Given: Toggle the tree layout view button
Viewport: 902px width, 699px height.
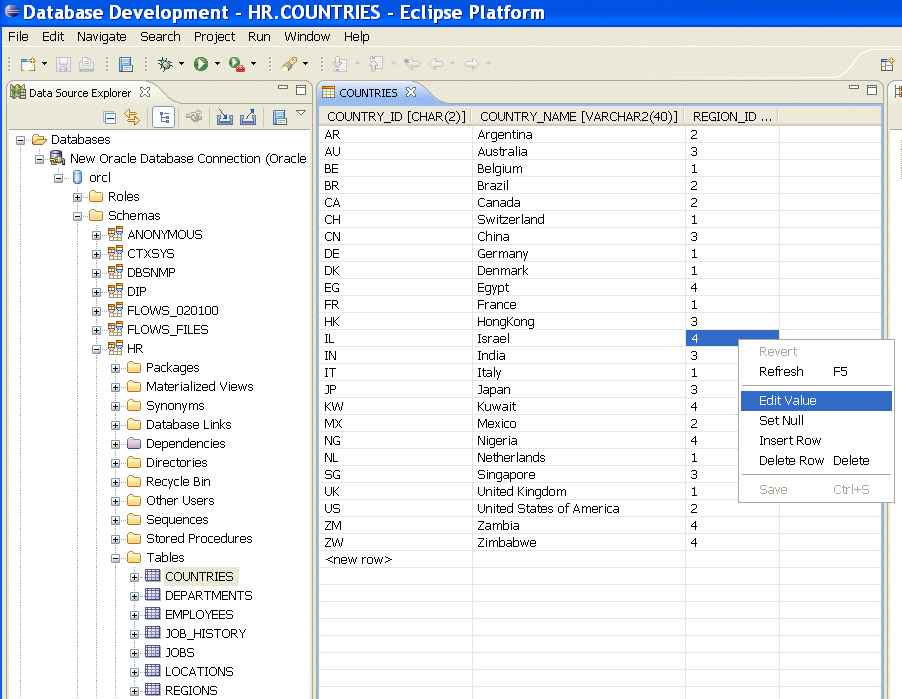Looking at the screenshot, I should [164, 117].
